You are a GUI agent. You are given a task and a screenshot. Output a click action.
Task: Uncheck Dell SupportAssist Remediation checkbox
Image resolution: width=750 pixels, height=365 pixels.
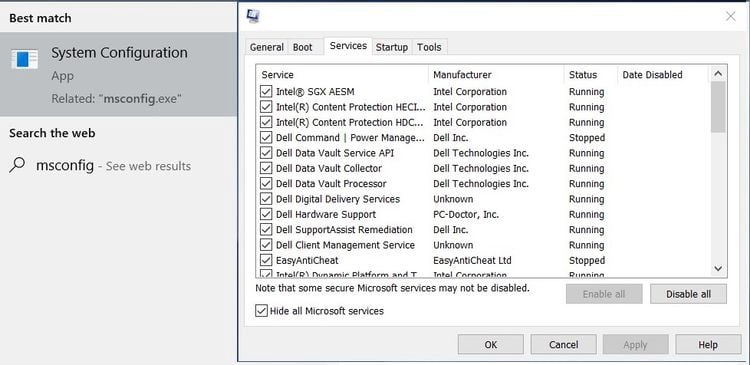(x=266, y=230)
